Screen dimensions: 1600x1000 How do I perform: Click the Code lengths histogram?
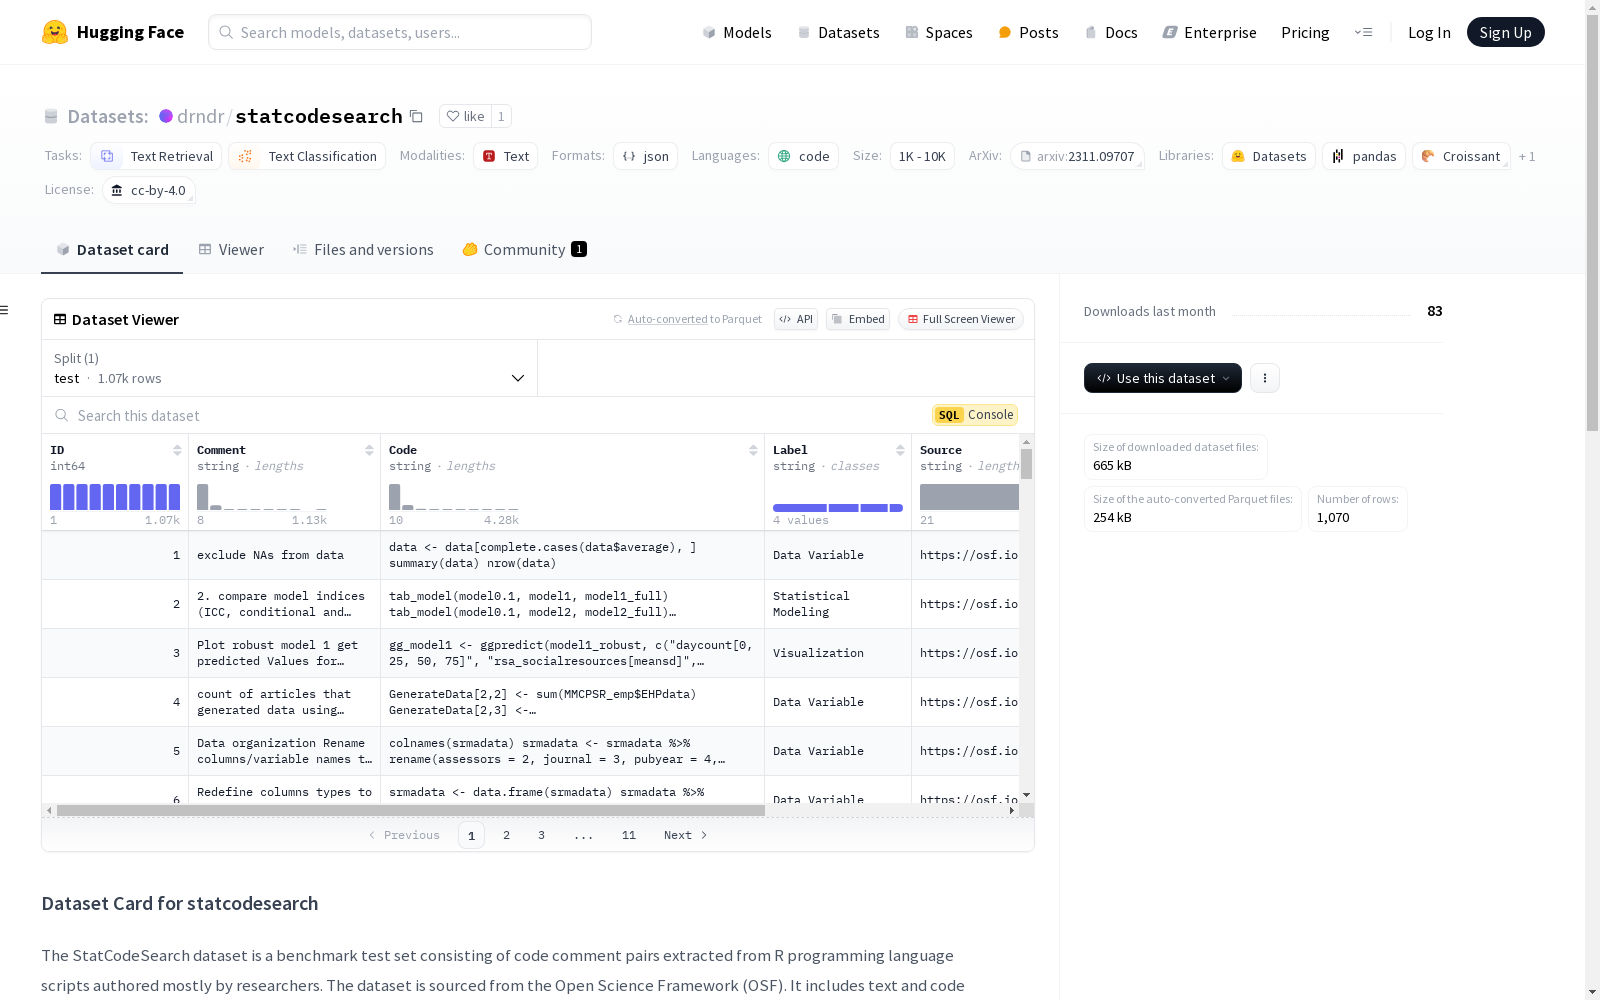[454, 497]
